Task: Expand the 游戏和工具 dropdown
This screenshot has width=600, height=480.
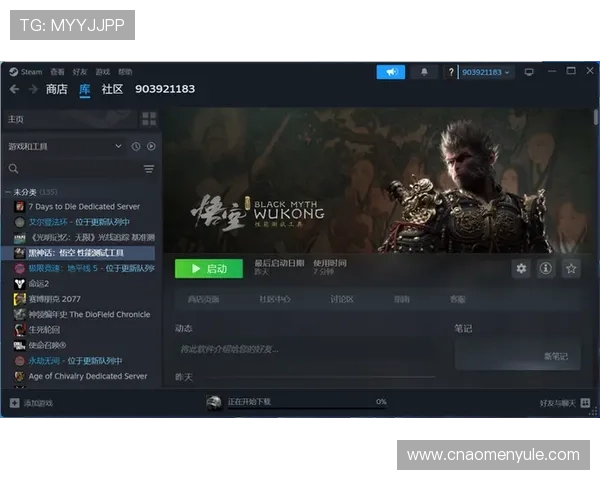Action: (118, 146)
